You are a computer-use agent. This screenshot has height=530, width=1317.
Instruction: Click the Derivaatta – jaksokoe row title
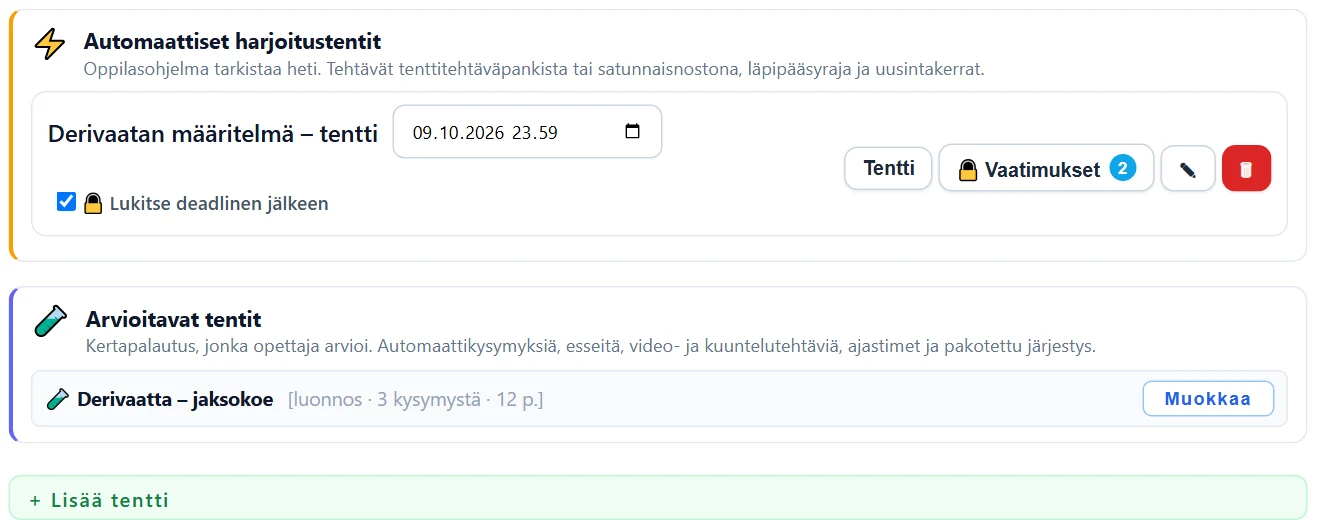point(175,400)
